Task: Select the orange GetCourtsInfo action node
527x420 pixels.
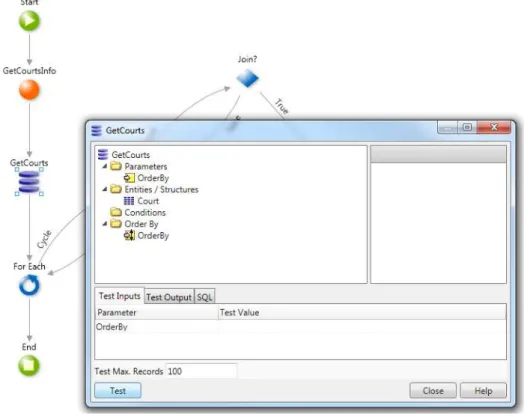Action: pyautogui.click(x=29, y=90)
